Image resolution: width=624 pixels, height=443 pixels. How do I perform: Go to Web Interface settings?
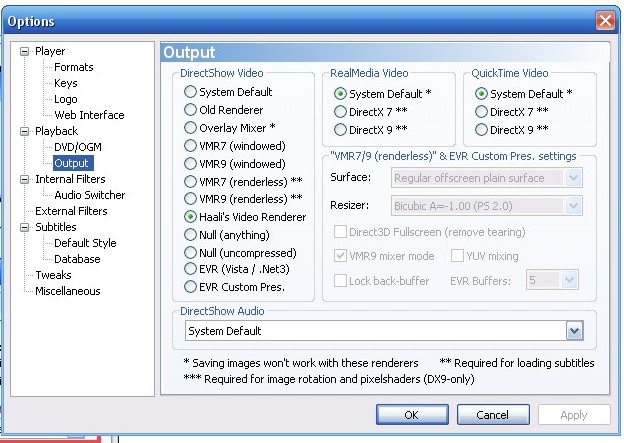(x=89, y=115)
